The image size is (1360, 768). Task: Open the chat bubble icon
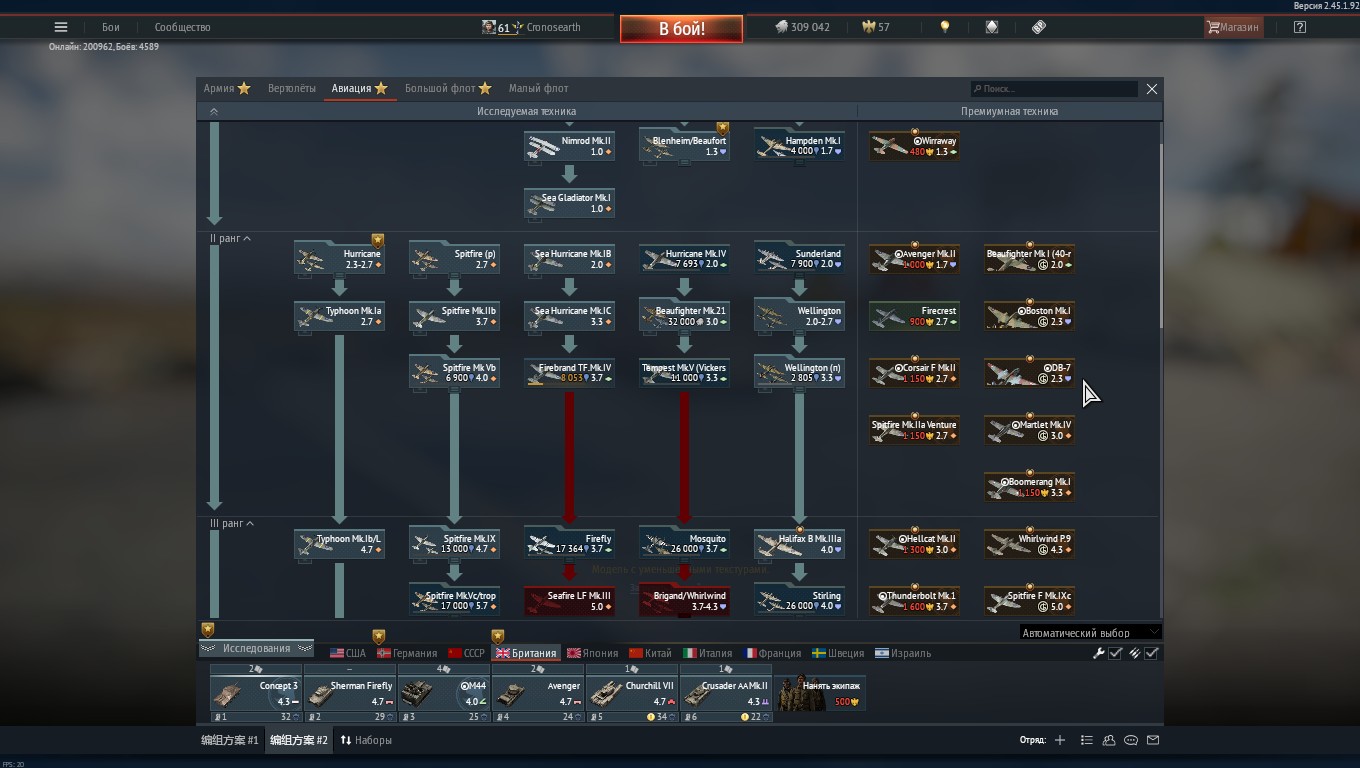click(1131, 740)
